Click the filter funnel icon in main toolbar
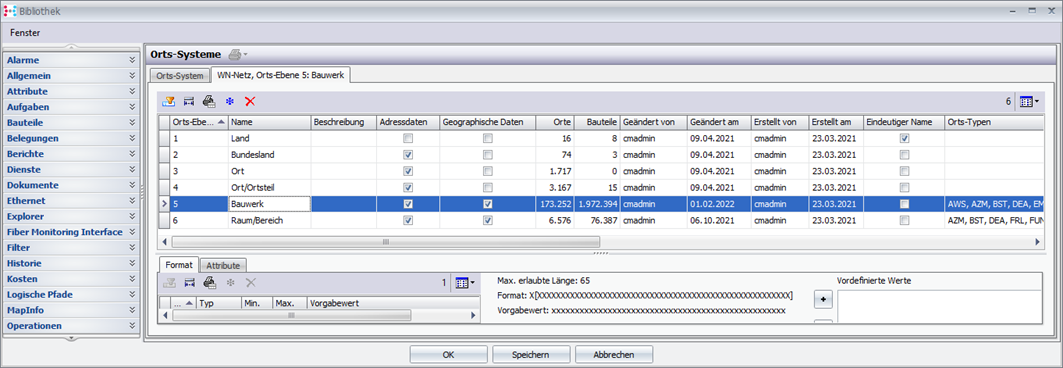 [x=169, y=101]
